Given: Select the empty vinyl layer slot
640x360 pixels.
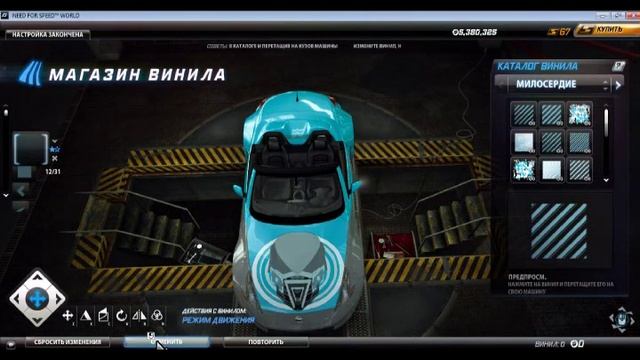Looking at the screenshot, I should tap(31, 149).
